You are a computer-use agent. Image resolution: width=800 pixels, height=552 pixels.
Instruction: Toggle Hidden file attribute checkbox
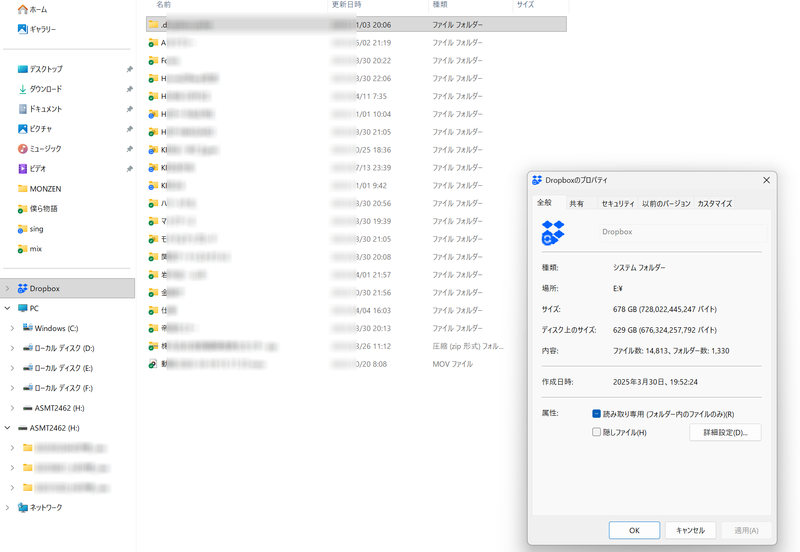[x=596, y=432]
